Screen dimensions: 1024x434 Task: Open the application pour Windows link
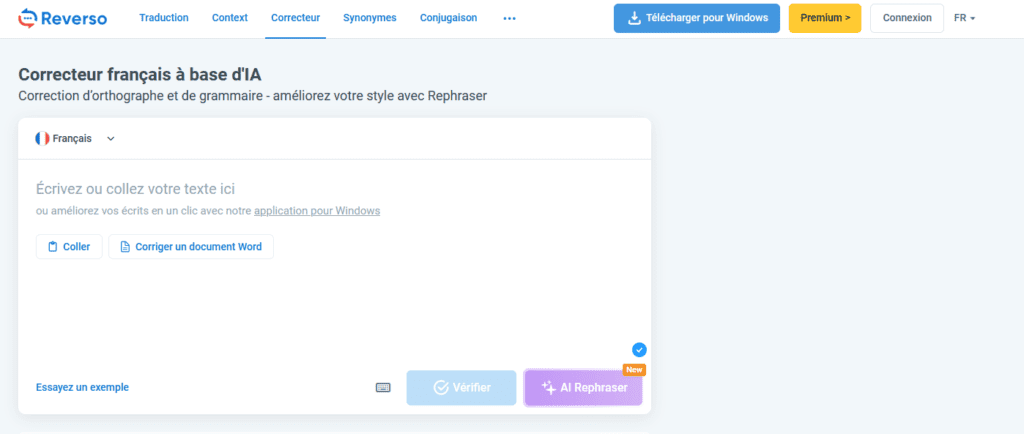316,211
